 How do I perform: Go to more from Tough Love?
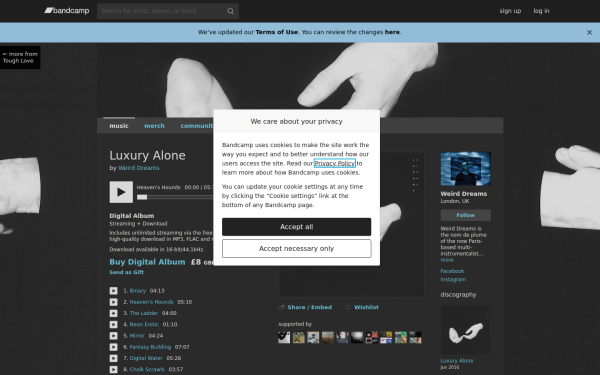[20, 57]
